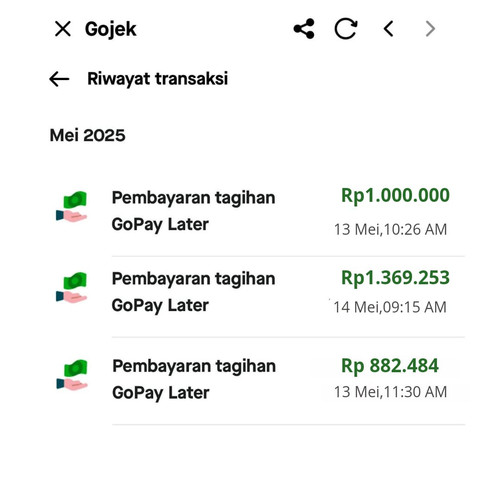
Task: Tap the Mei 2025 month heading
Action: pyautogui.click(x=87, y=135)
